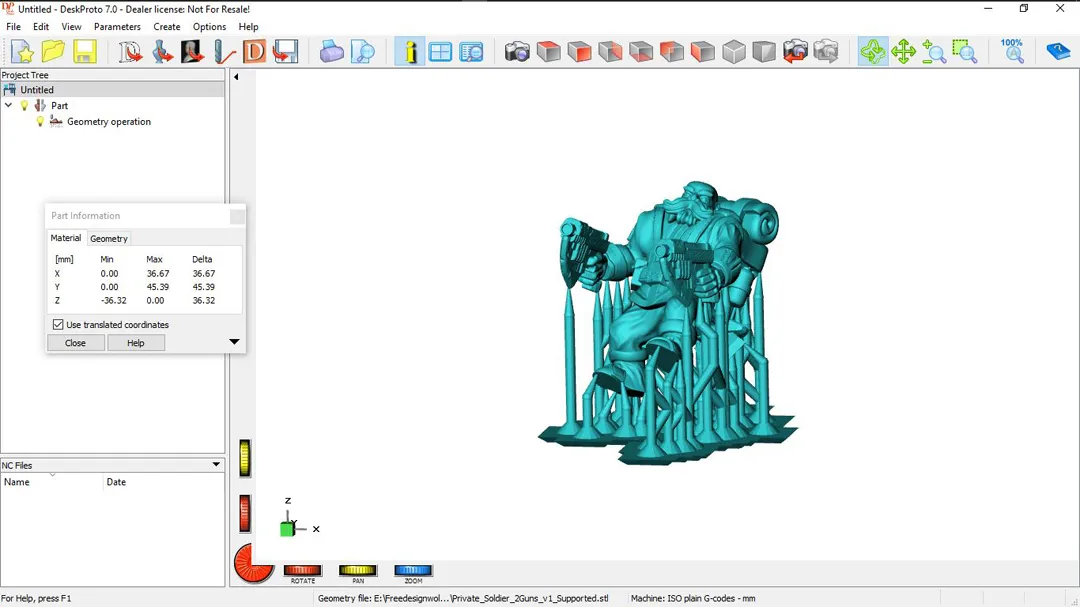Click the camera icon with red arrow

(x=795, y=52)
